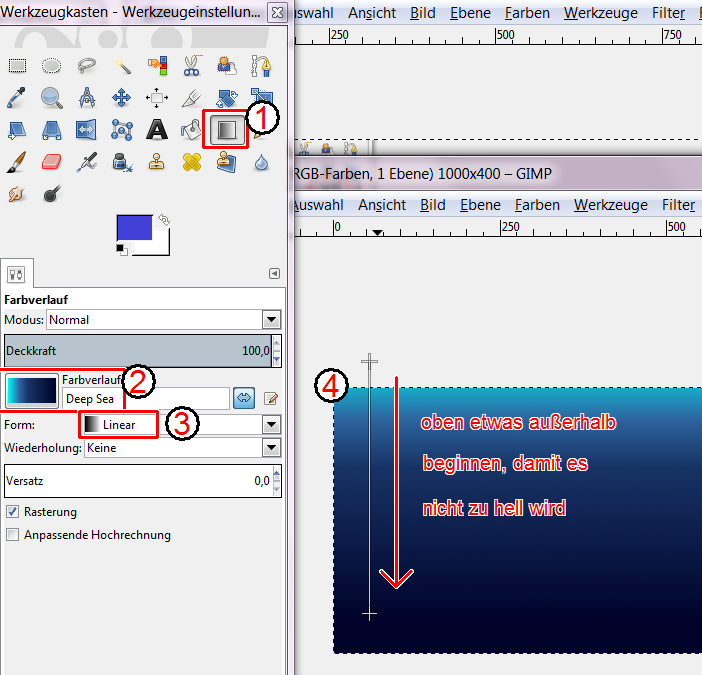Select the Ellipse Select tool
Image resolution: width=702 pixels, height=675 pixels.
pos(51,66)
